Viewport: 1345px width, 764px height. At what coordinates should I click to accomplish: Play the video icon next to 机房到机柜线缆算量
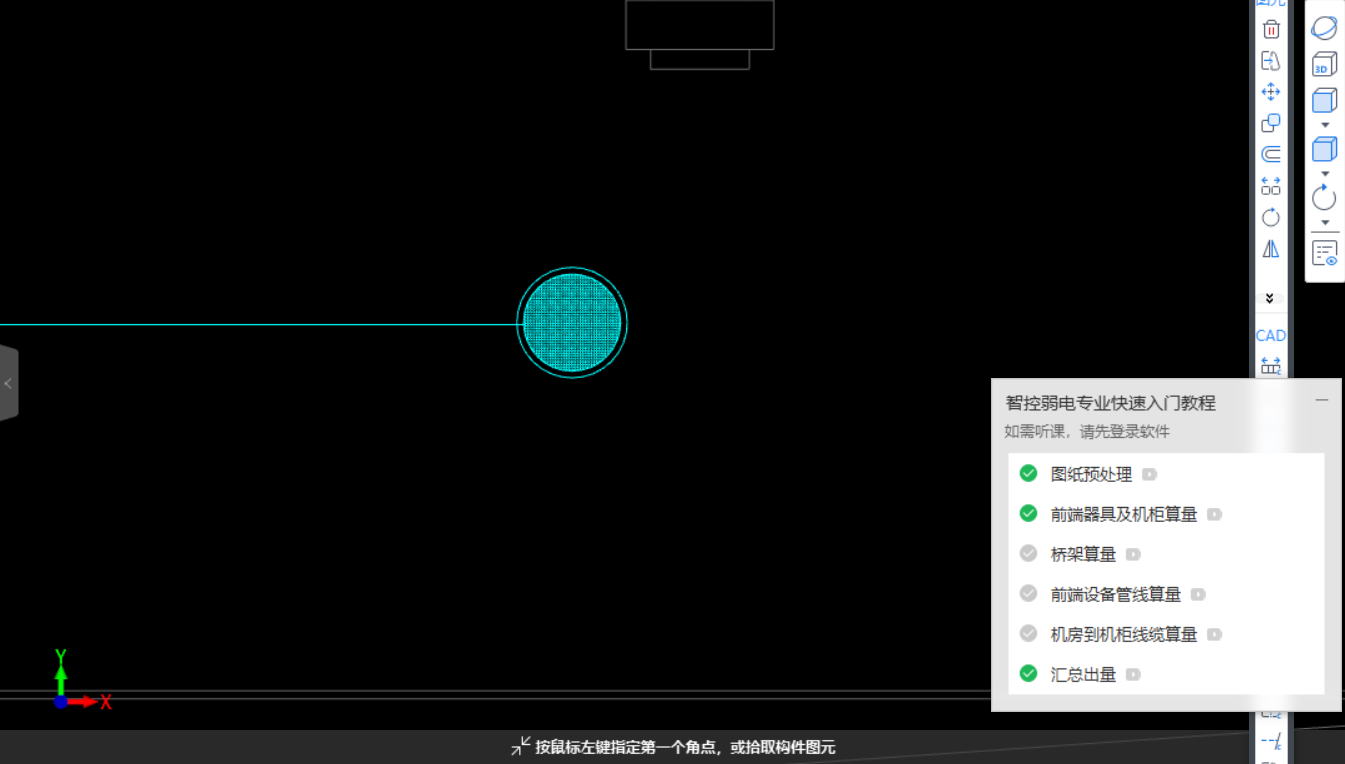1214,634
